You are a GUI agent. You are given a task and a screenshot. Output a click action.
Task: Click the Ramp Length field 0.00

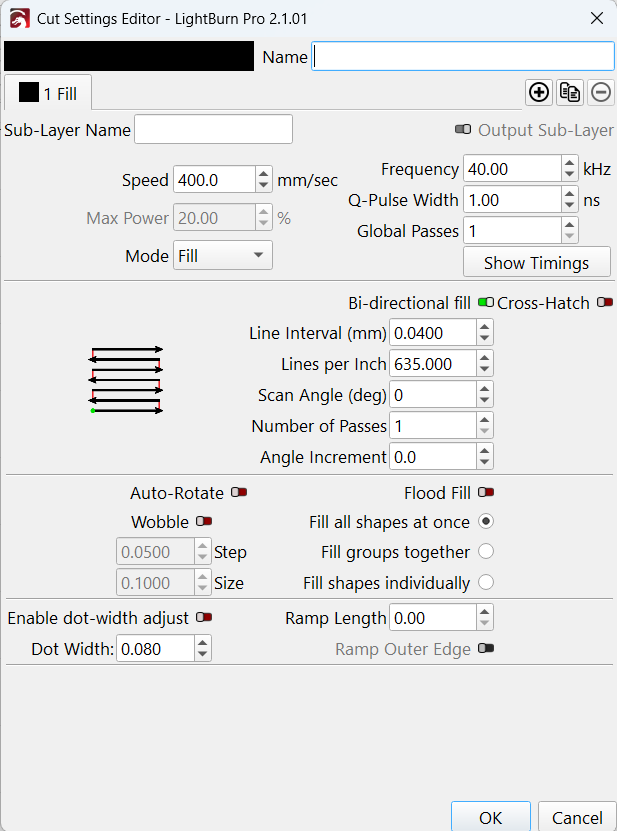click(433, 617)
